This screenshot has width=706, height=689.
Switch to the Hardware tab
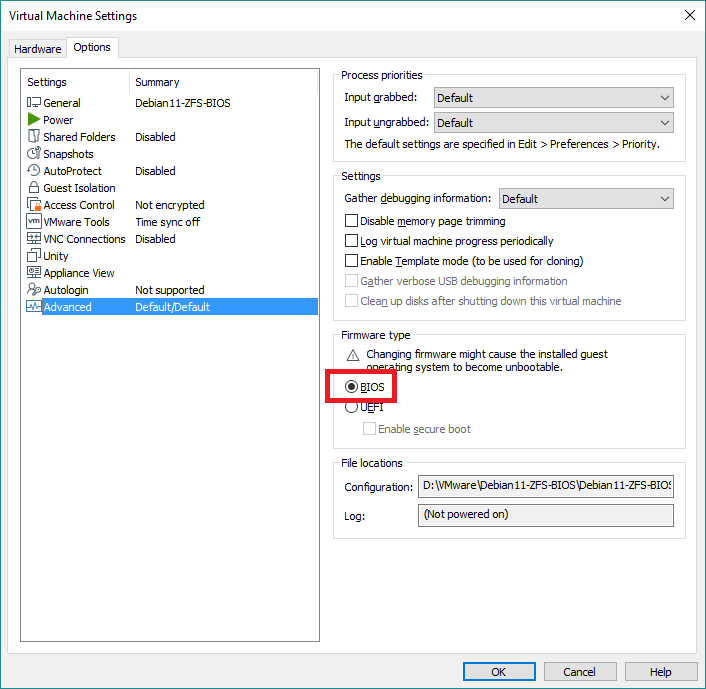click(37, 49)
